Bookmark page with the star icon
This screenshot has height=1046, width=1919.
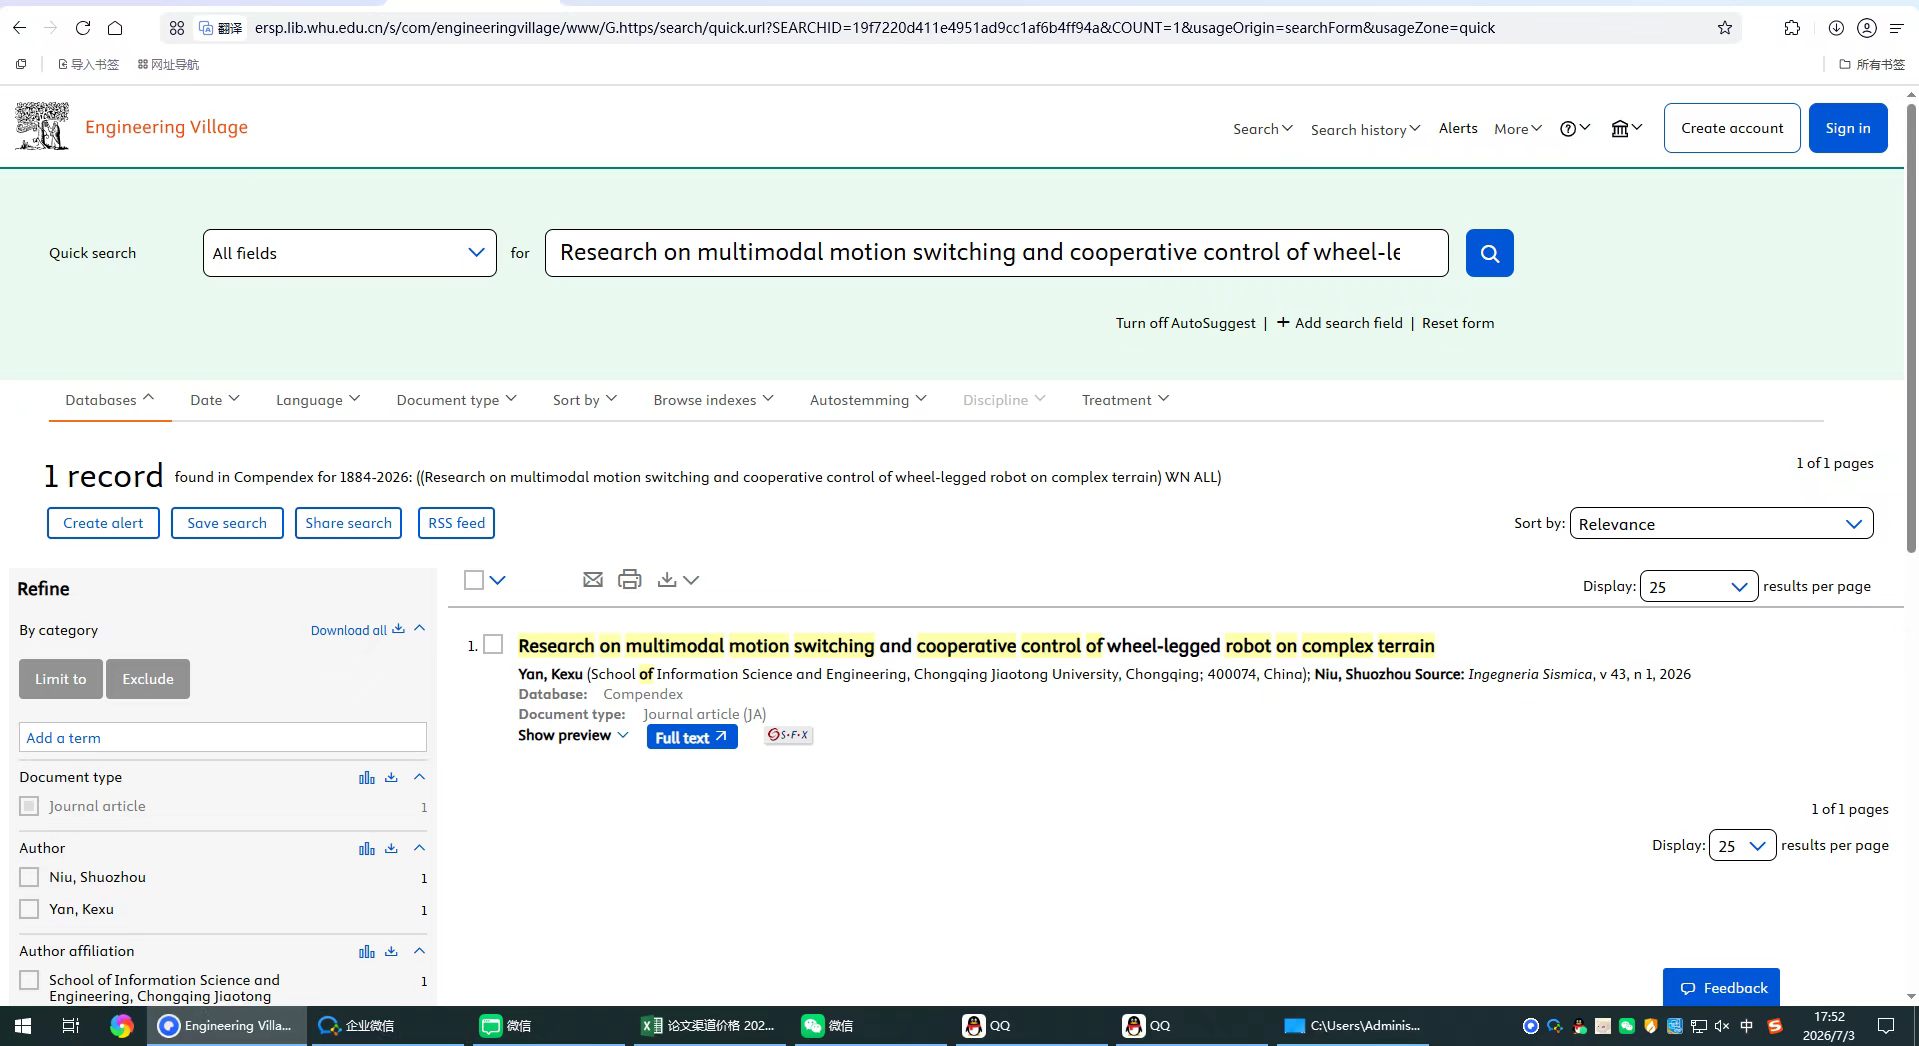click(1724, 28)
